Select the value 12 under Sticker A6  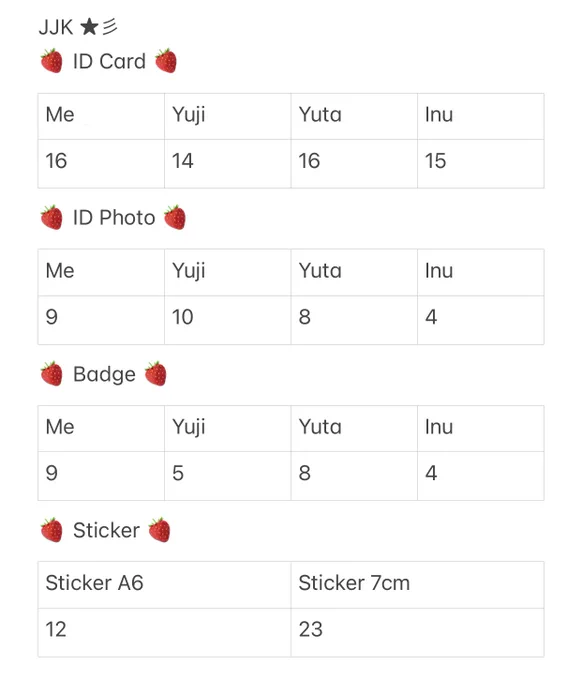[56, 629]
